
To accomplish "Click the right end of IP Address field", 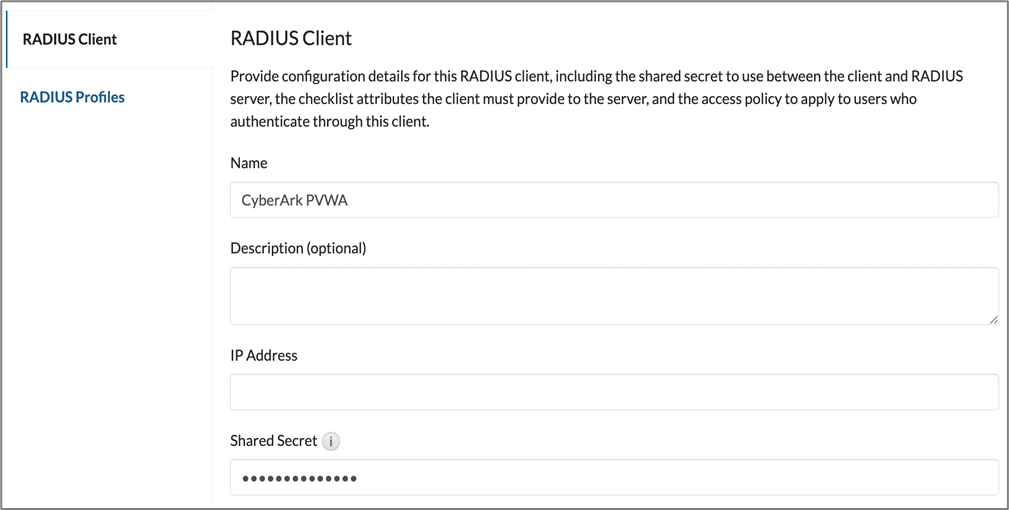I will [x=980, y=392].
